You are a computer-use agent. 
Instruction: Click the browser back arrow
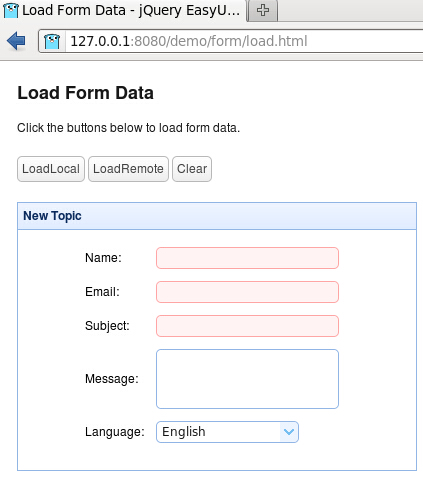(x=16, y=41)
